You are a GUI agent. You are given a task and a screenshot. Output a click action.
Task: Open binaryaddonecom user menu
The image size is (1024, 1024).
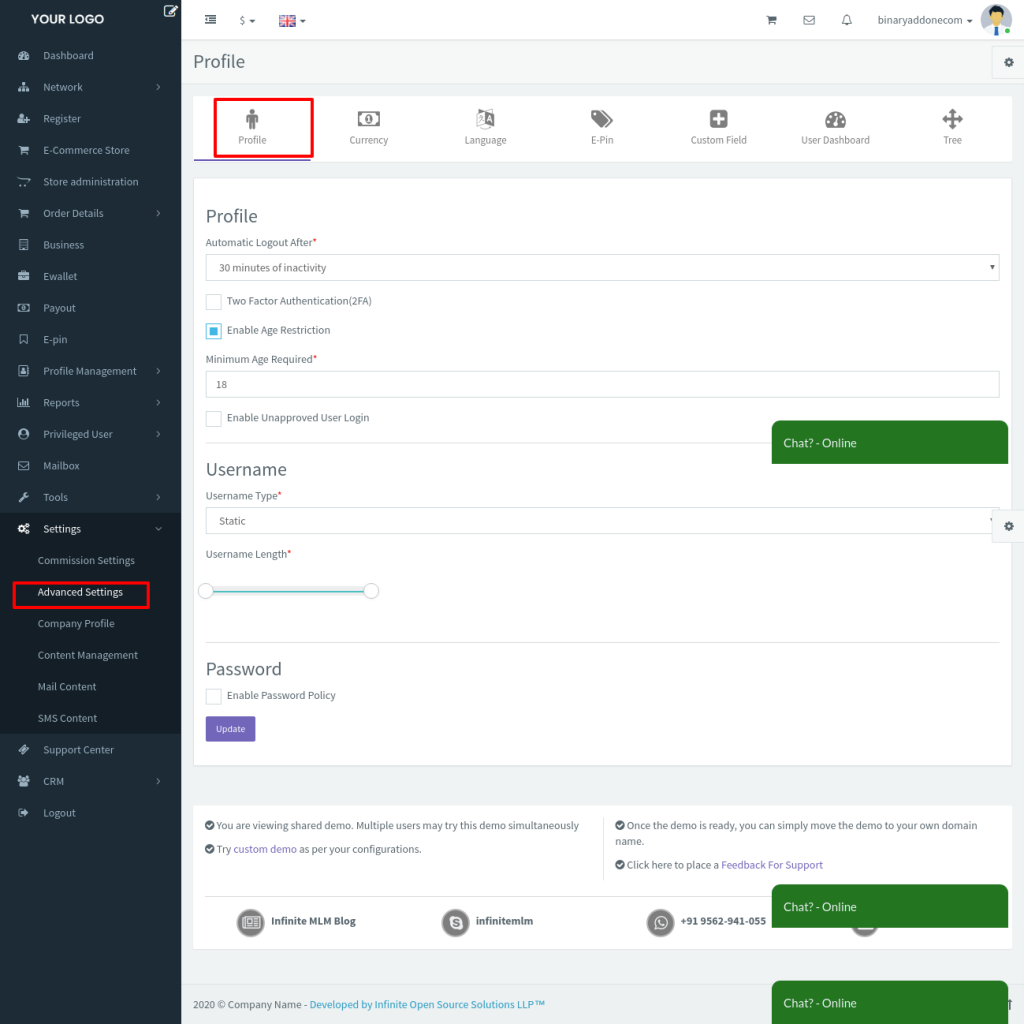tap(925, 20)
